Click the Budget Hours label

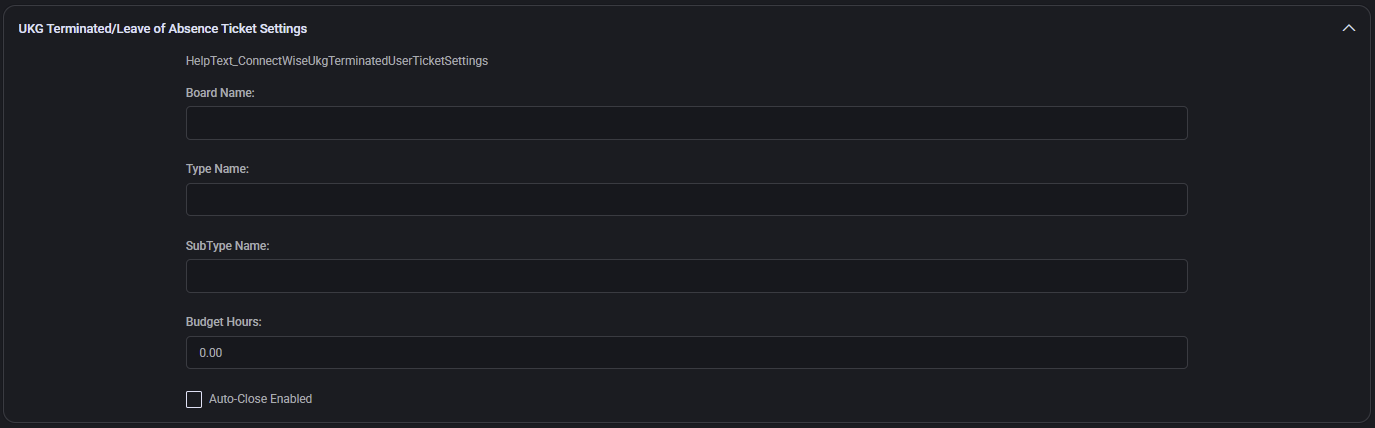224,322
